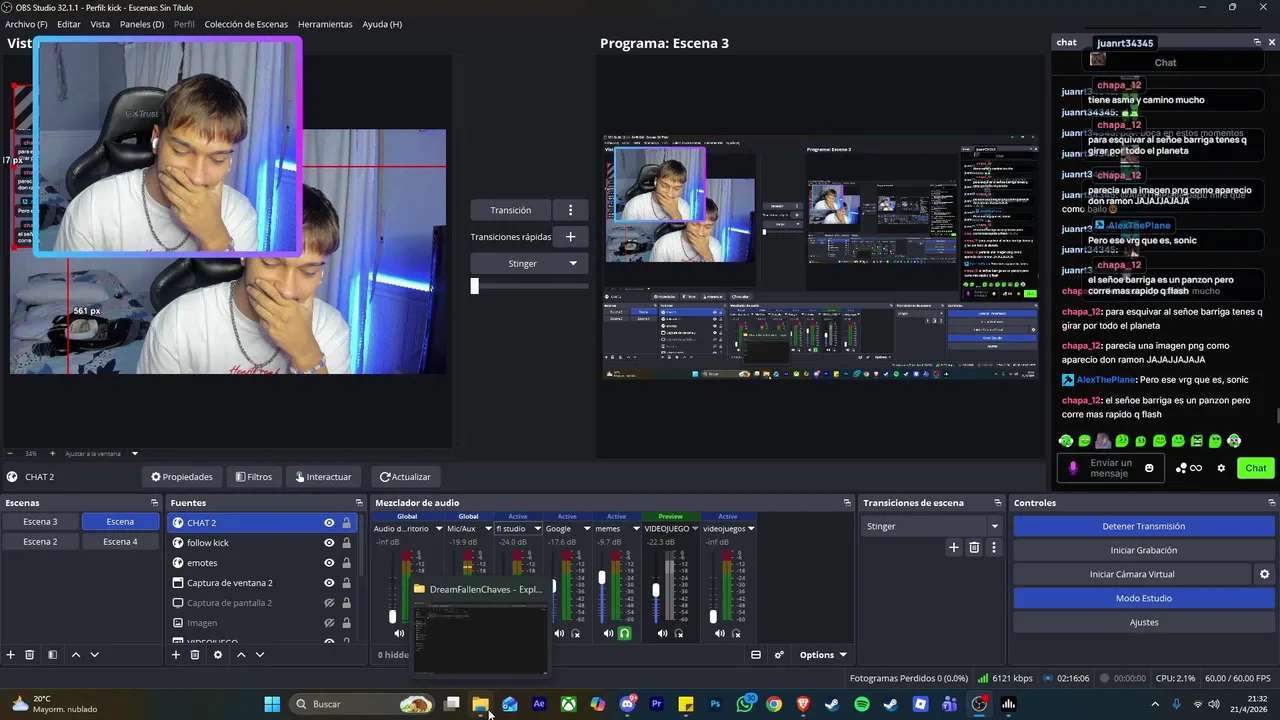Screen dimensions: 1280x720
Task: Expand the fl studio channel dropdown
Action: pyautogui.click(x=537, y=529)
